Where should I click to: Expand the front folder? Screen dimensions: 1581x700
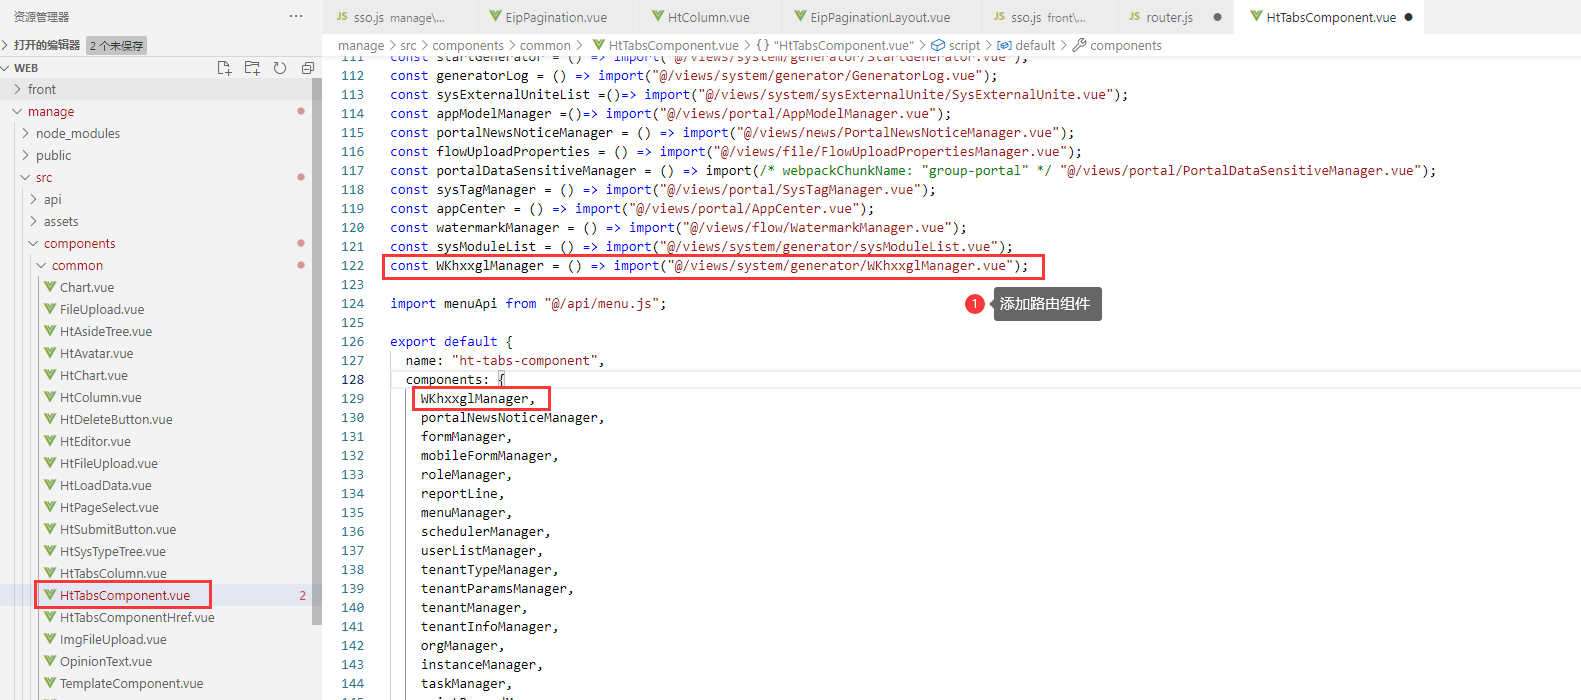click(x=17, y=89)
